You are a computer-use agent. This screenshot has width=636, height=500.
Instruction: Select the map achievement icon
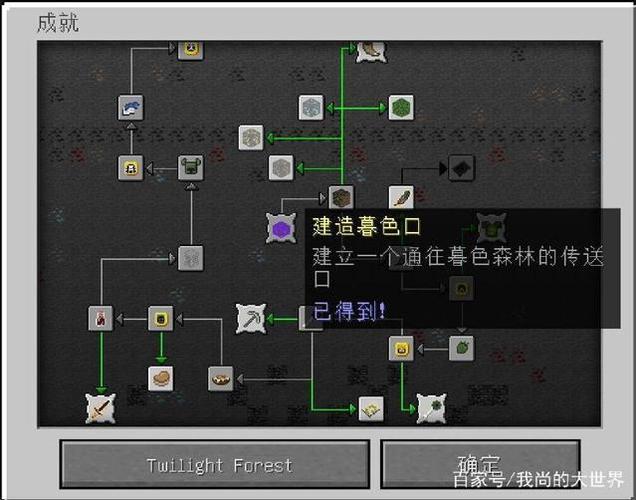pos(371,409)
